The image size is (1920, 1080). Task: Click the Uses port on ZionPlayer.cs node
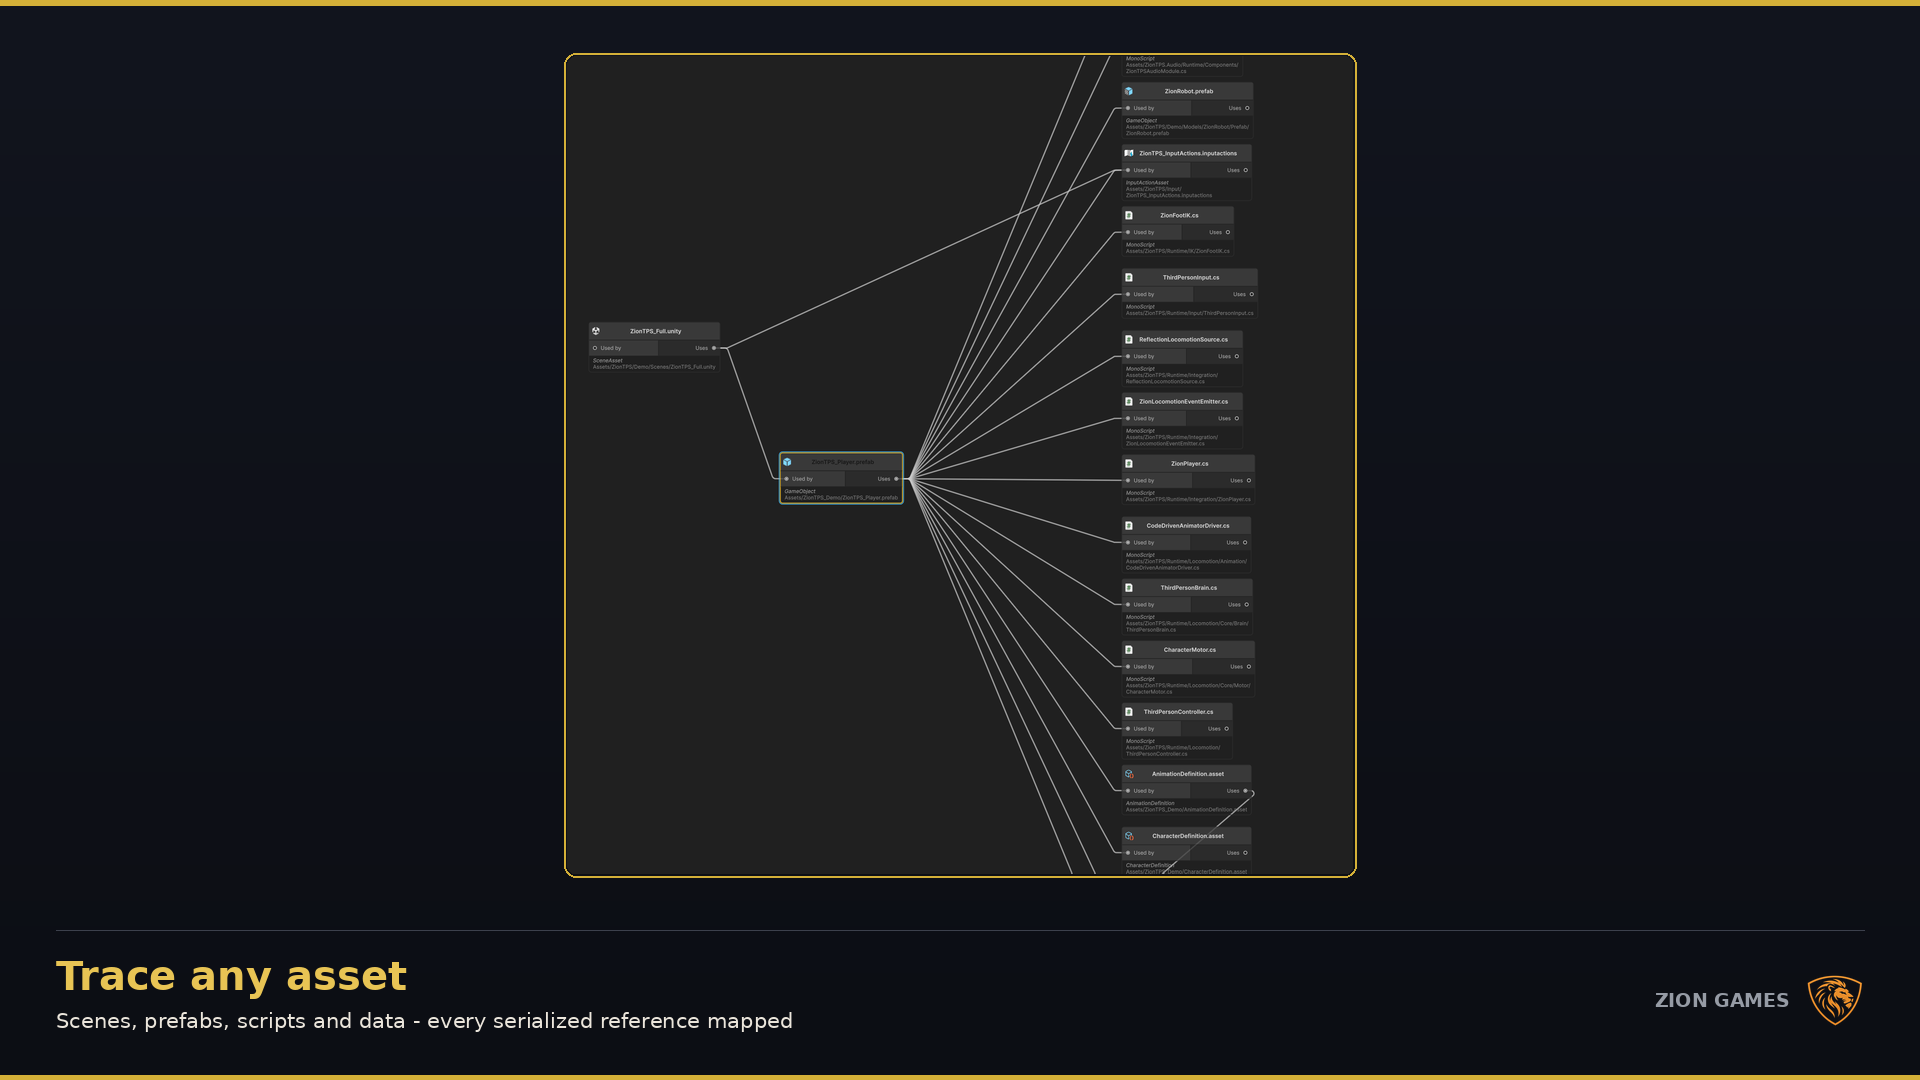(x=1249, y=480)
